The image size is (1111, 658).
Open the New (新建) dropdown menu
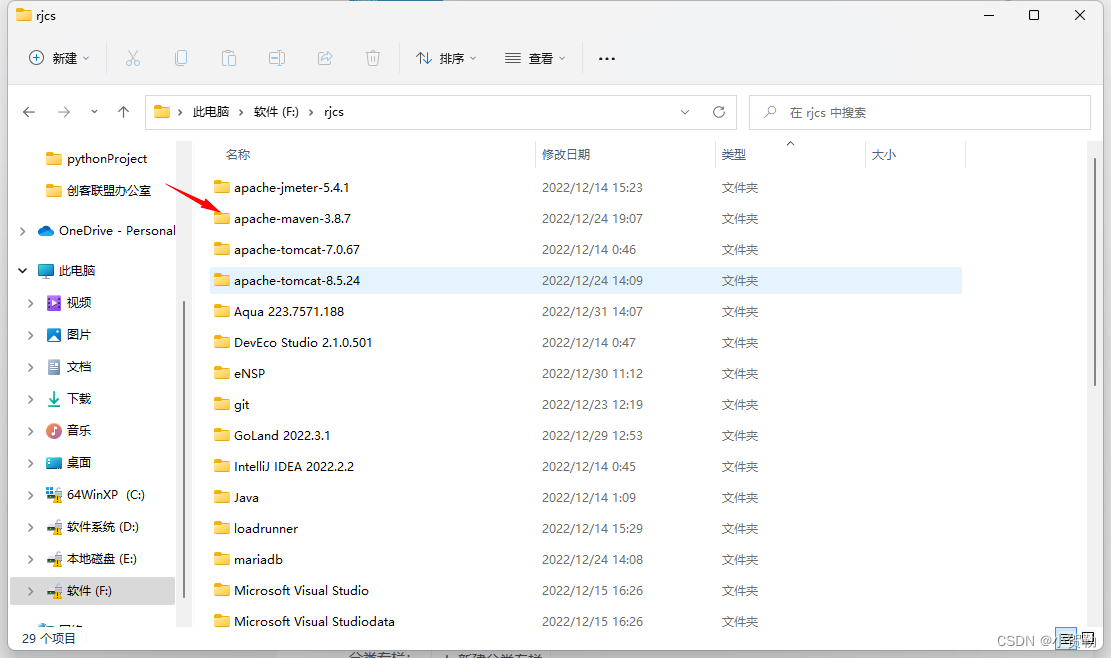[60, 58]
